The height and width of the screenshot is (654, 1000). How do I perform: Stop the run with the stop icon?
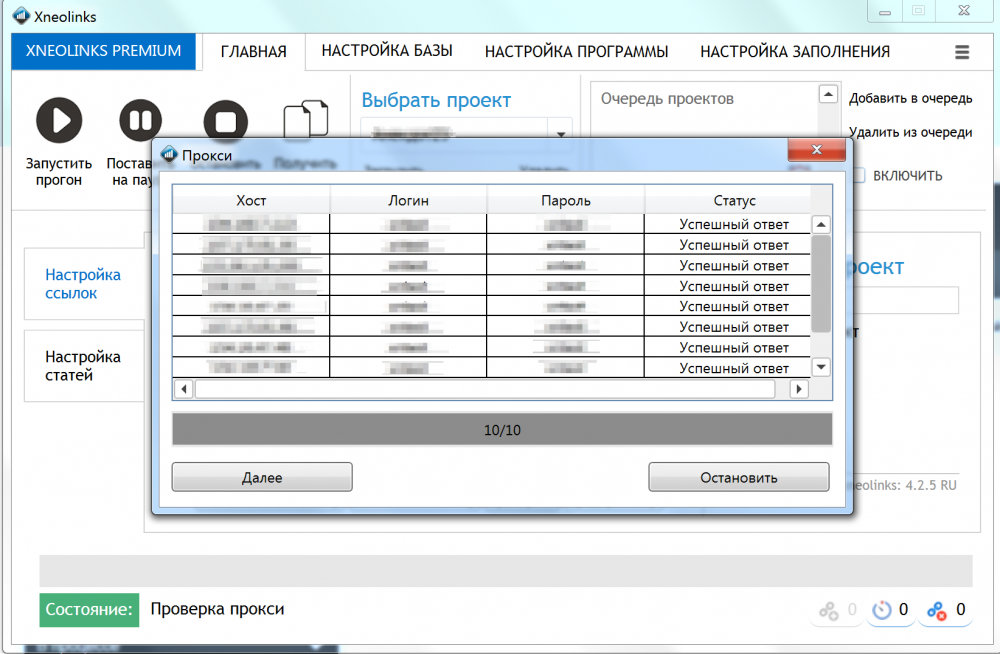pyautogui.click(x=225, y=121)
